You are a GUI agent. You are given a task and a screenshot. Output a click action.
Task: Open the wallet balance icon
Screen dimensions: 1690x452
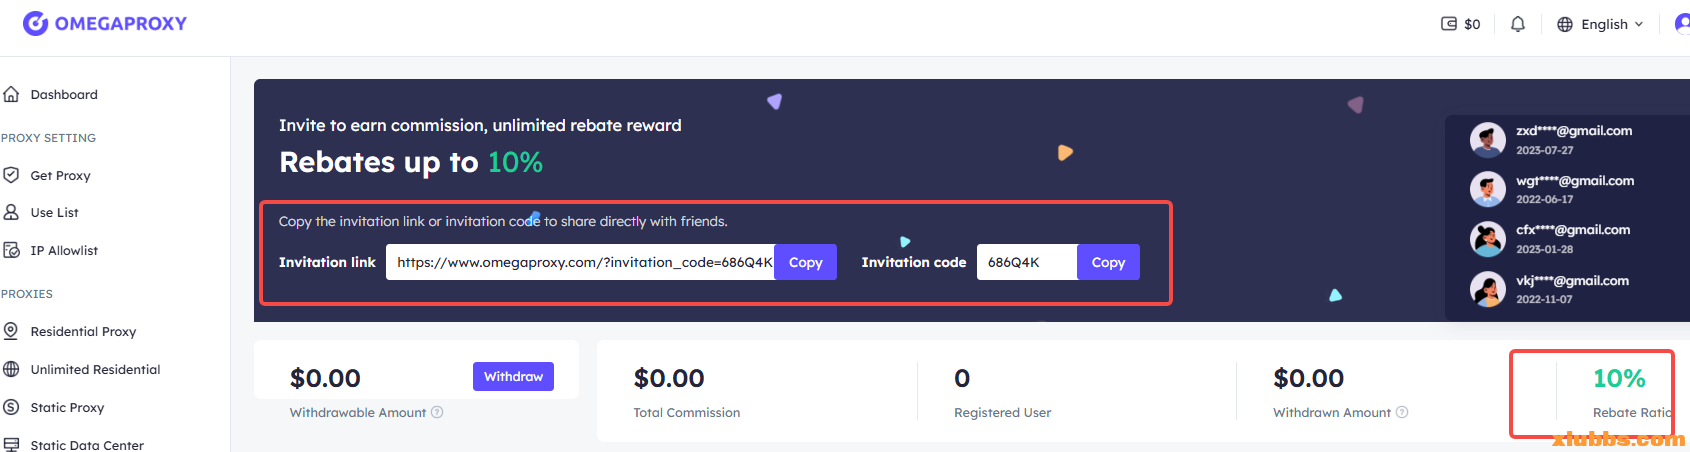point(1448,24)
